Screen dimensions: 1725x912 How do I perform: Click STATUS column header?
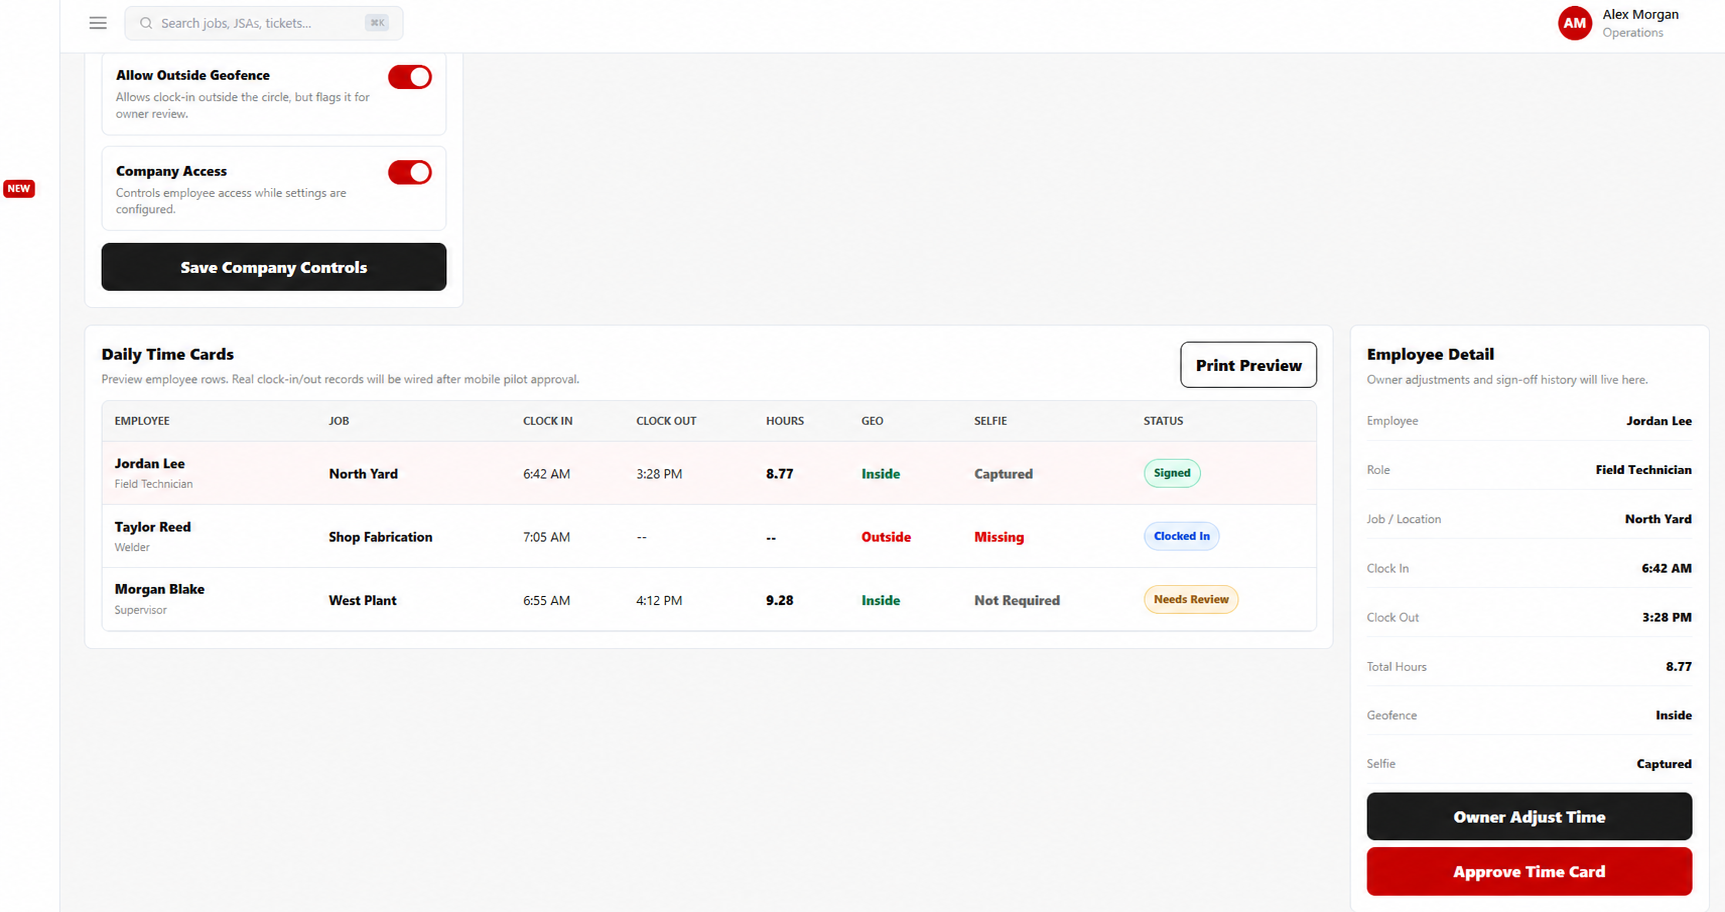click(1163, 421)
